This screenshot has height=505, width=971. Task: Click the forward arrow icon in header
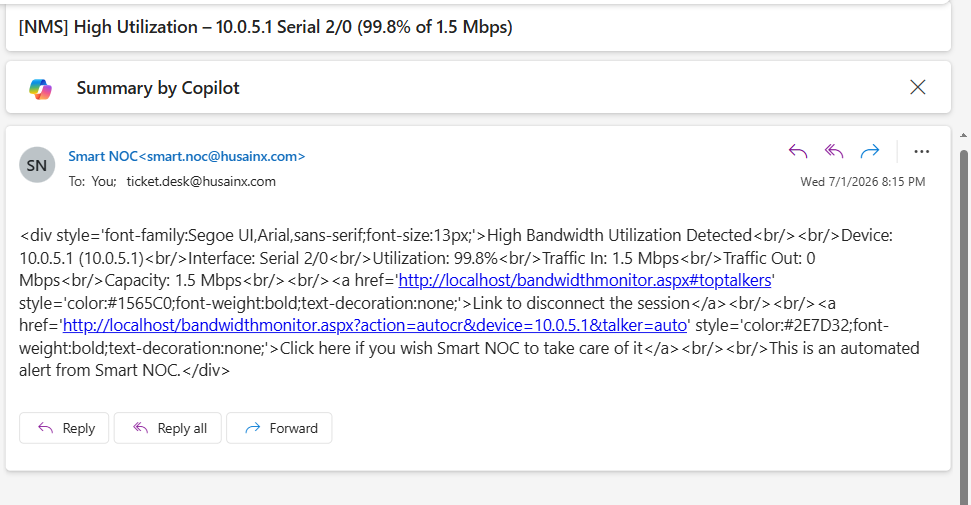[870, 151]
